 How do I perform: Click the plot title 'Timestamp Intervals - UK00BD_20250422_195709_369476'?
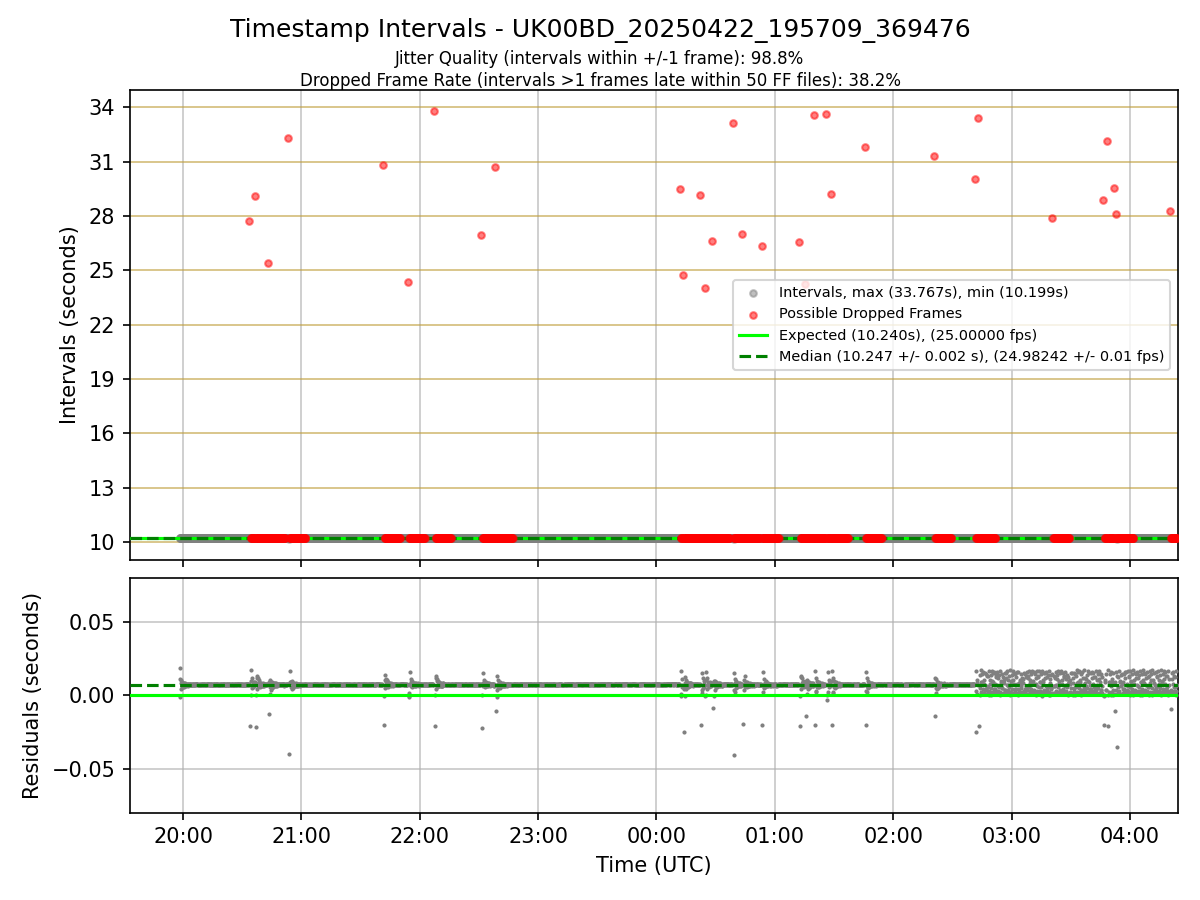(x=600, y=29)
